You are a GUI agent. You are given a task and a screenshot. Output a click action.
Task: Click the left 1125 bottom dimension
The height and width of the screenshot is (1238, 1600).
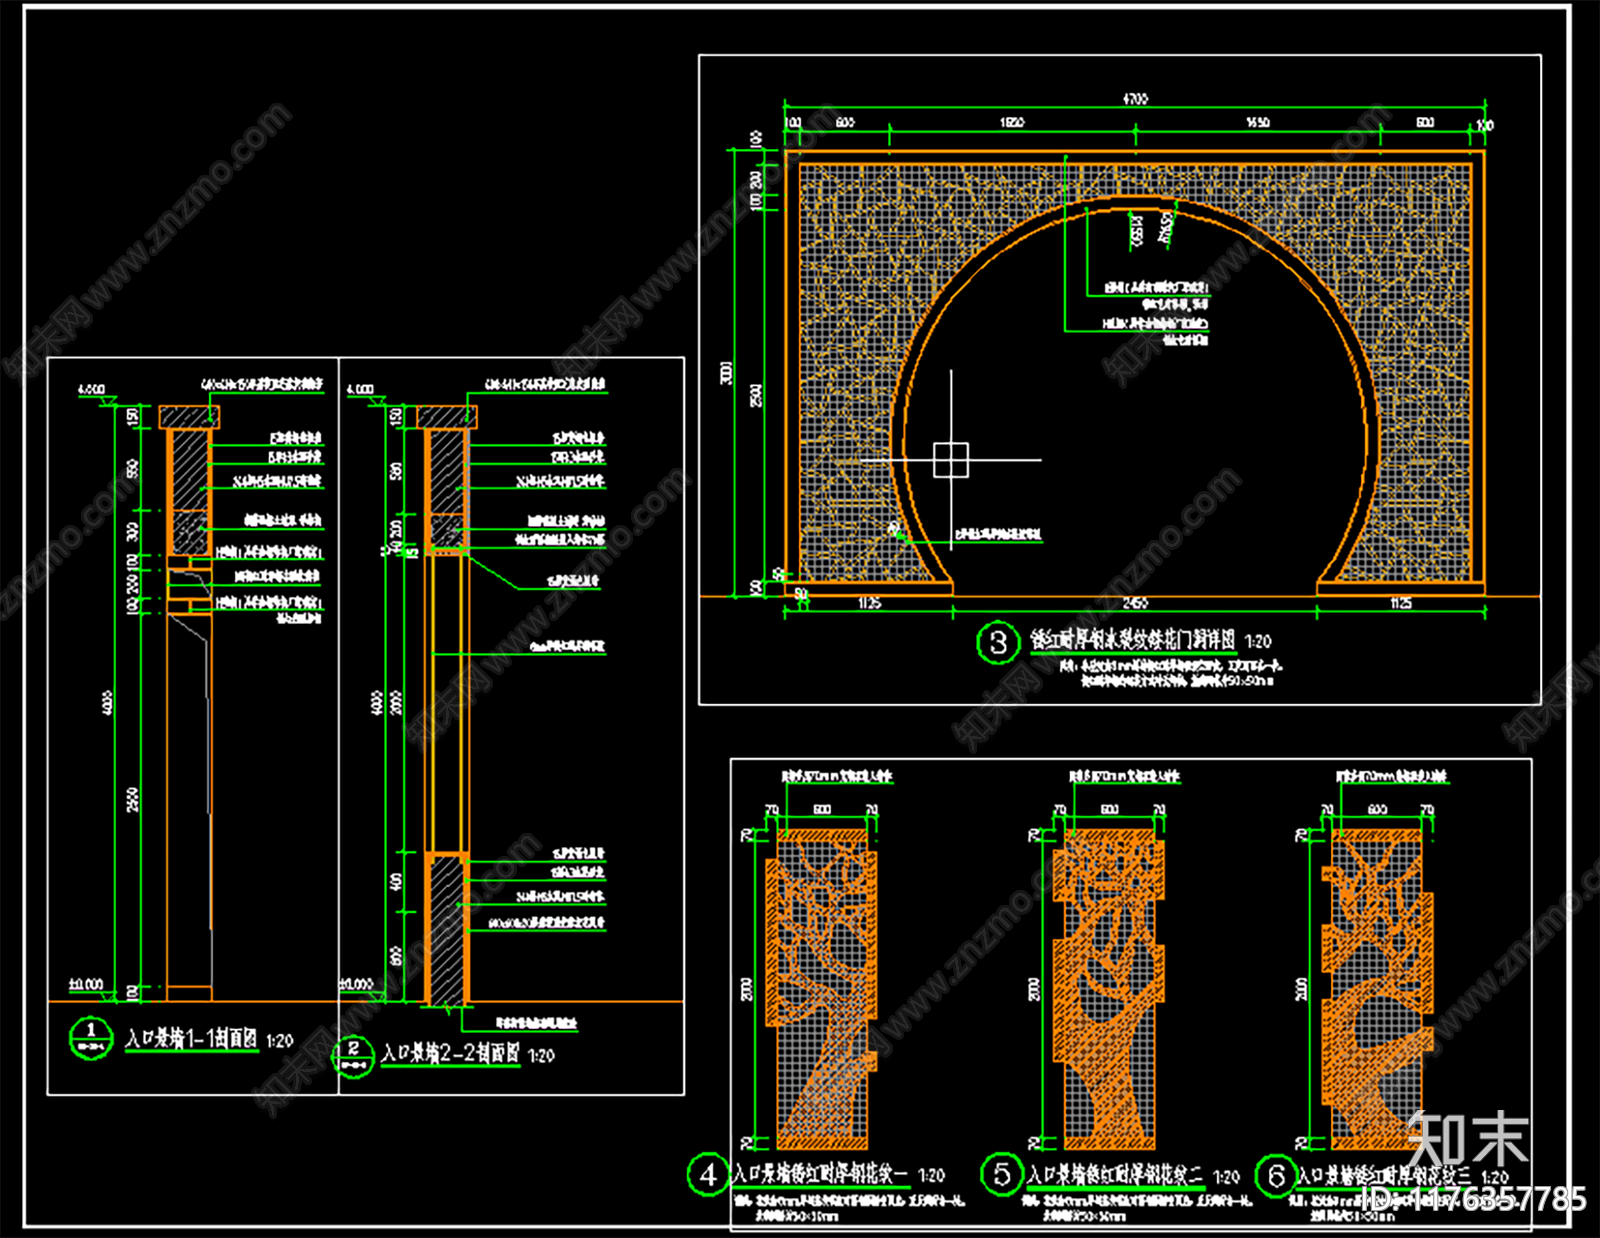pos(869,603)
